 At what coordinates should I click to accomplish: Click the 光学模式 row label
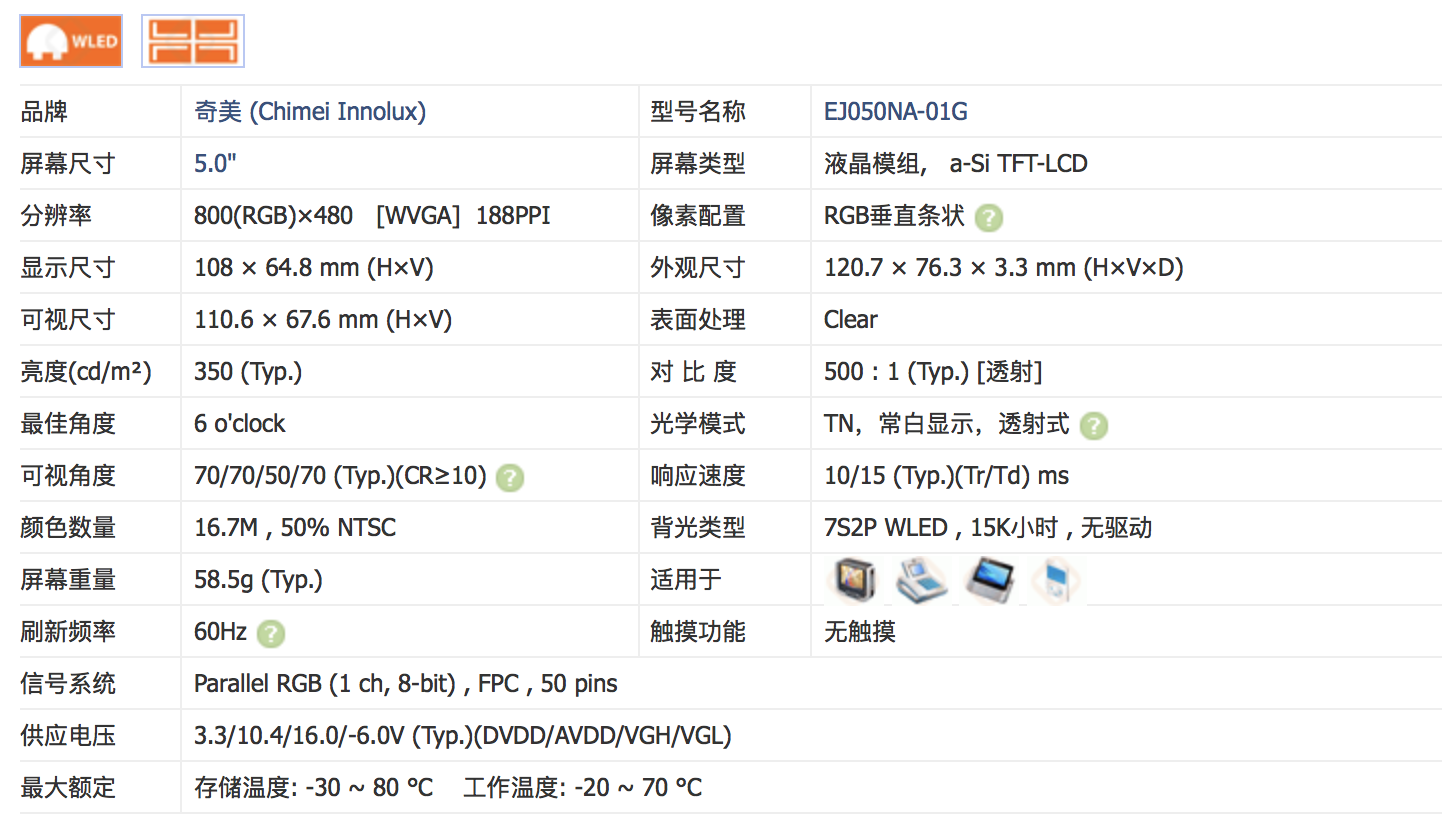tap(697, 423)
